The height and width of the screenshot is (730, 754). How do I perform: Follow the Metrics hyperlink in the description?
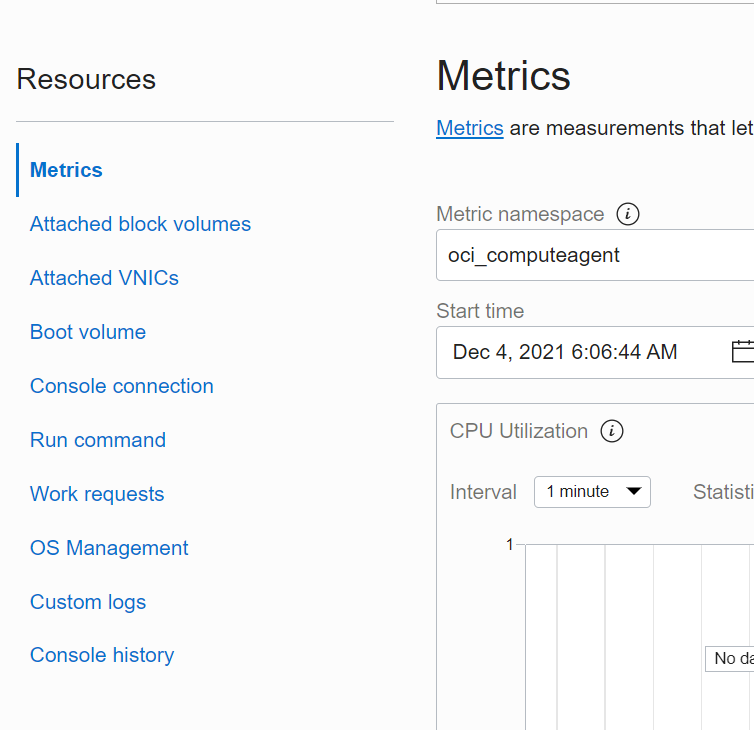tap(469, 128)
